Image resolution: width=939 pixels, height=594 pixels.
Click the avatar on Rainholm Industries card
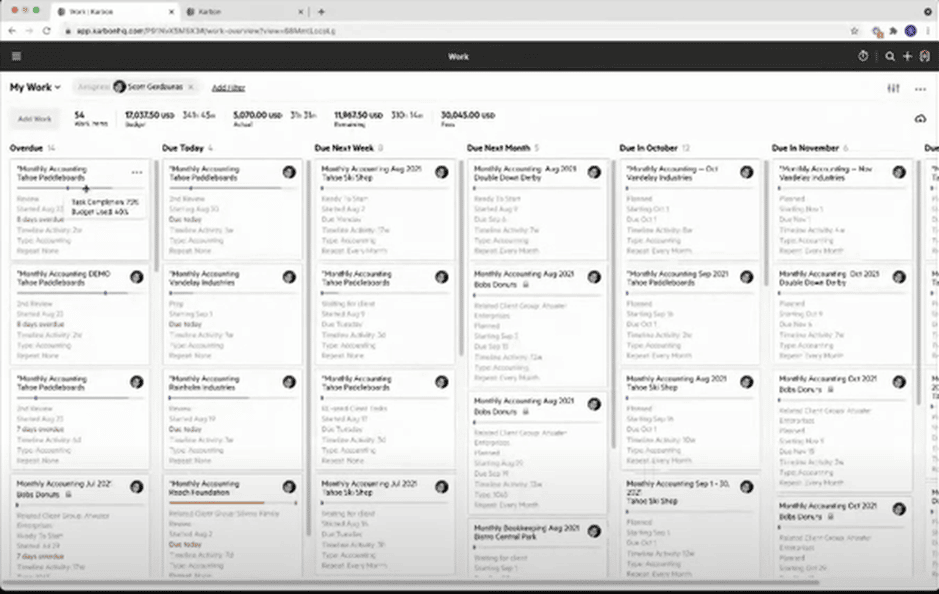coord(289,381)
